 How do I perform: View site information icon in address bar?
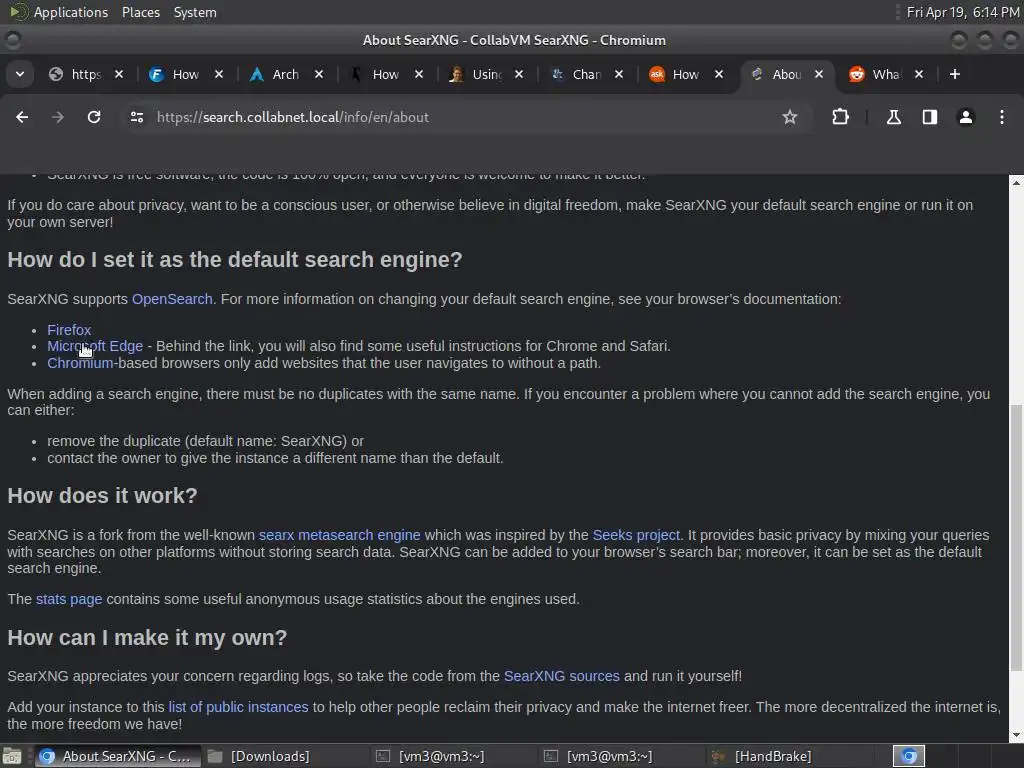[x=136, y=117]
